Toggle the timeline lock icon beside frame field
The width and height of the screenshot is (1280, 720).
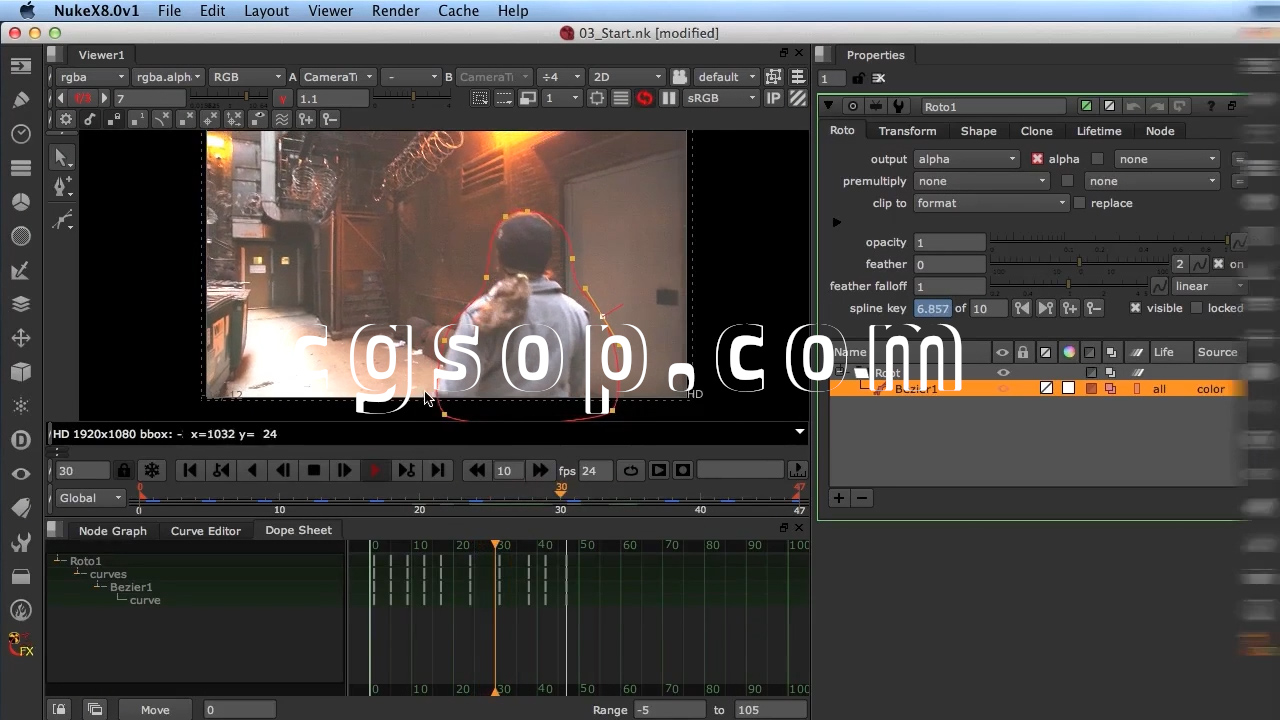(x=123, y=470)
